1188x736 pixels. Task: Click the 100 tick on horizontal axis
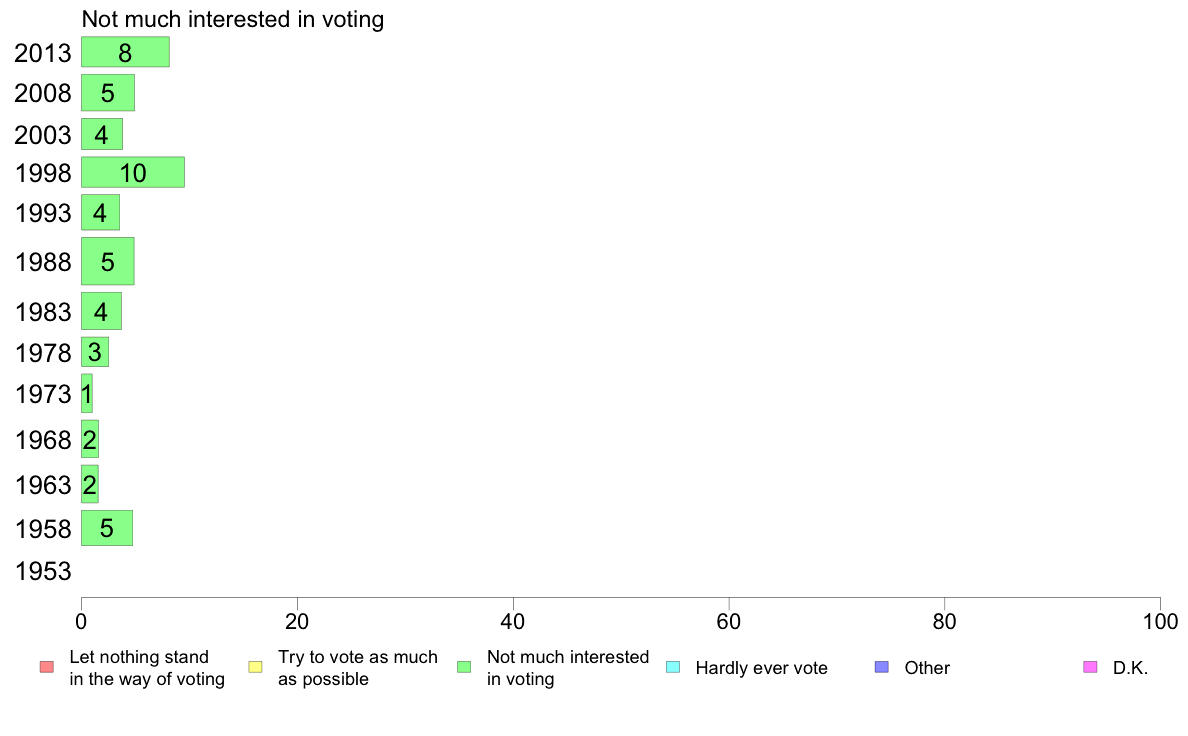[x=1160, y=622]
